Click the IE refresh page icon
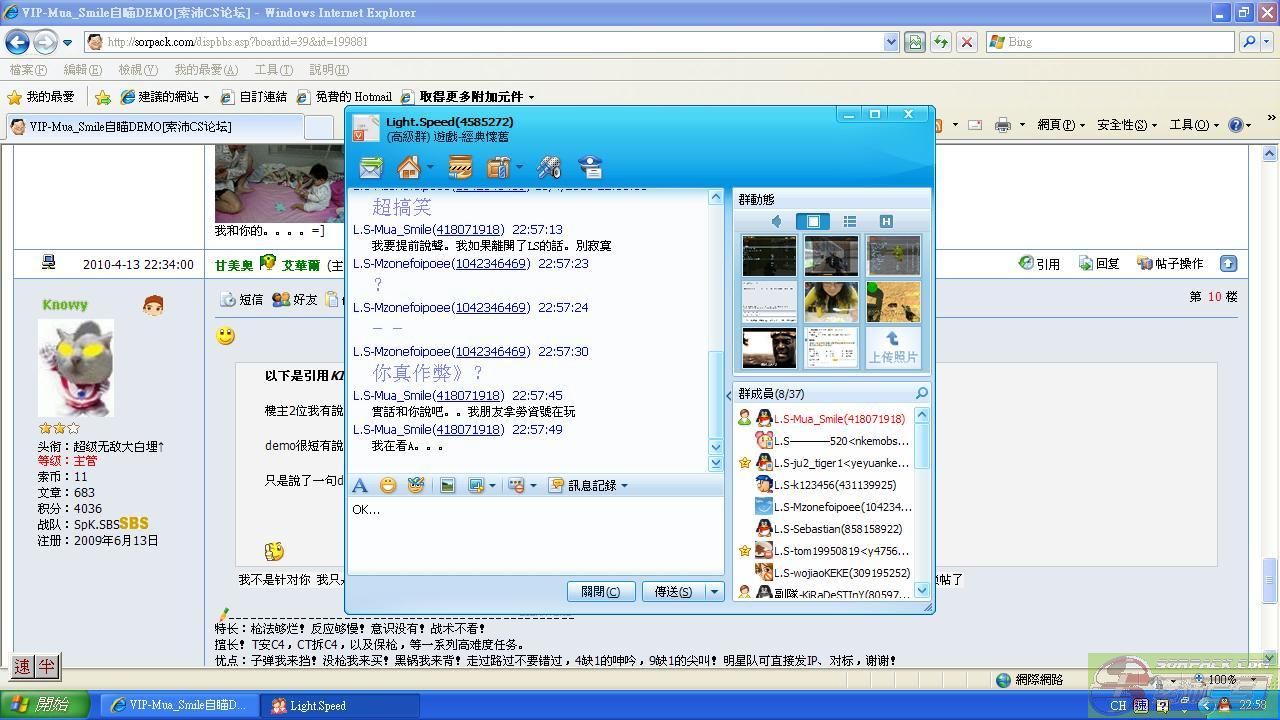This screenshot has width=1280, height=720. pos(941,42)
